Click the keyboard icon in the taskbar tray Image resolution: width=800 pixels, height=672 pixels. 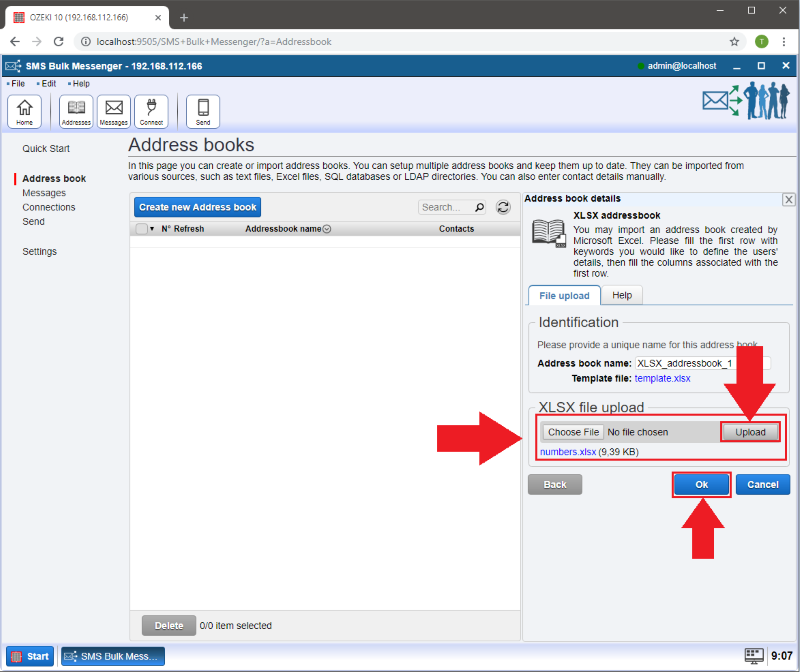click(754, 656)
